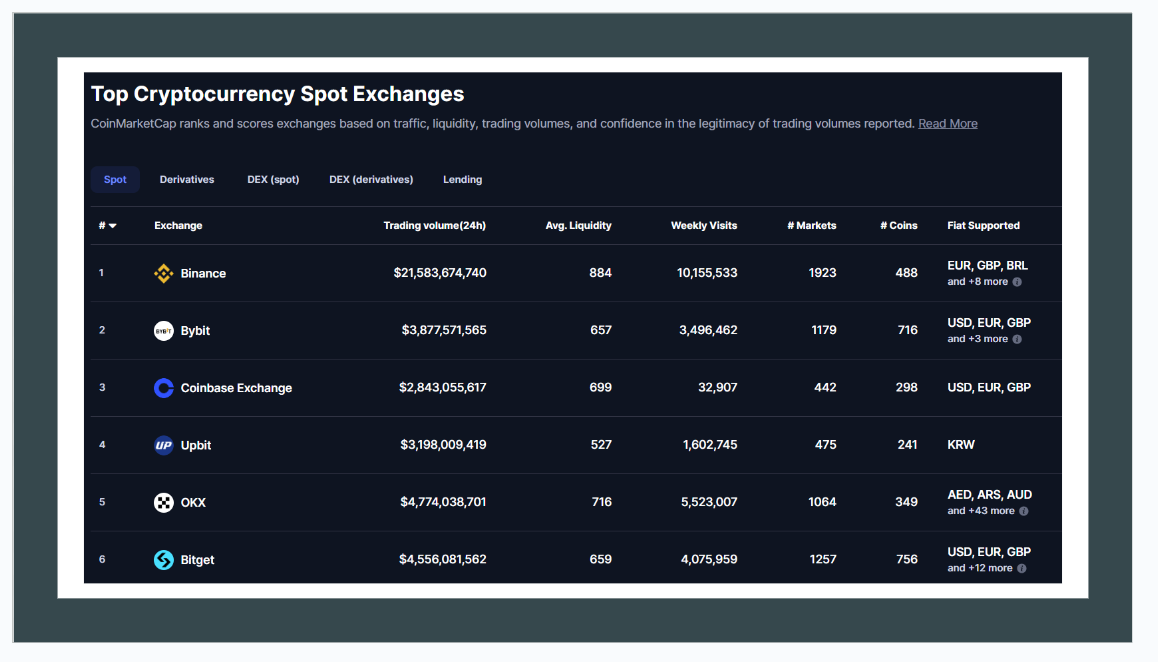This screenshot has height=662, width=1158.
Task: Click Bybit coins count 716
Action: (x=908, y=330)
